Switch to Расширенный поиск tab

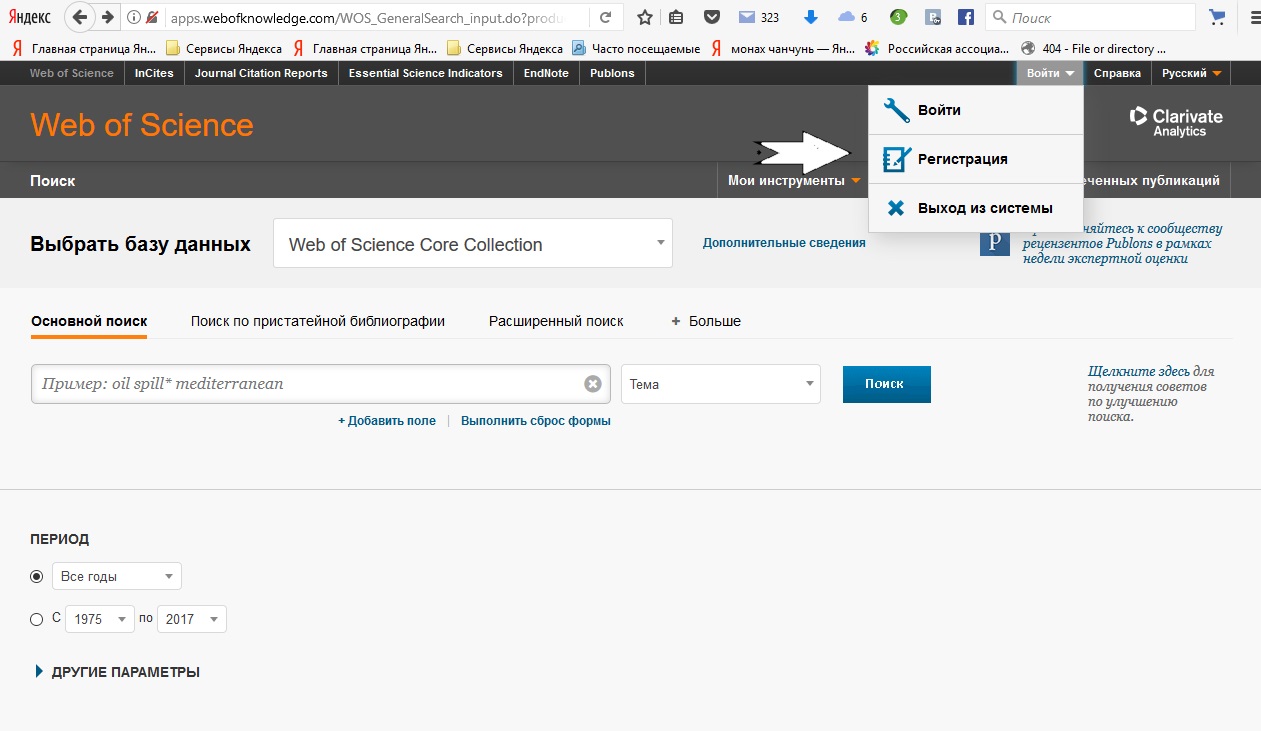(556, 321)
